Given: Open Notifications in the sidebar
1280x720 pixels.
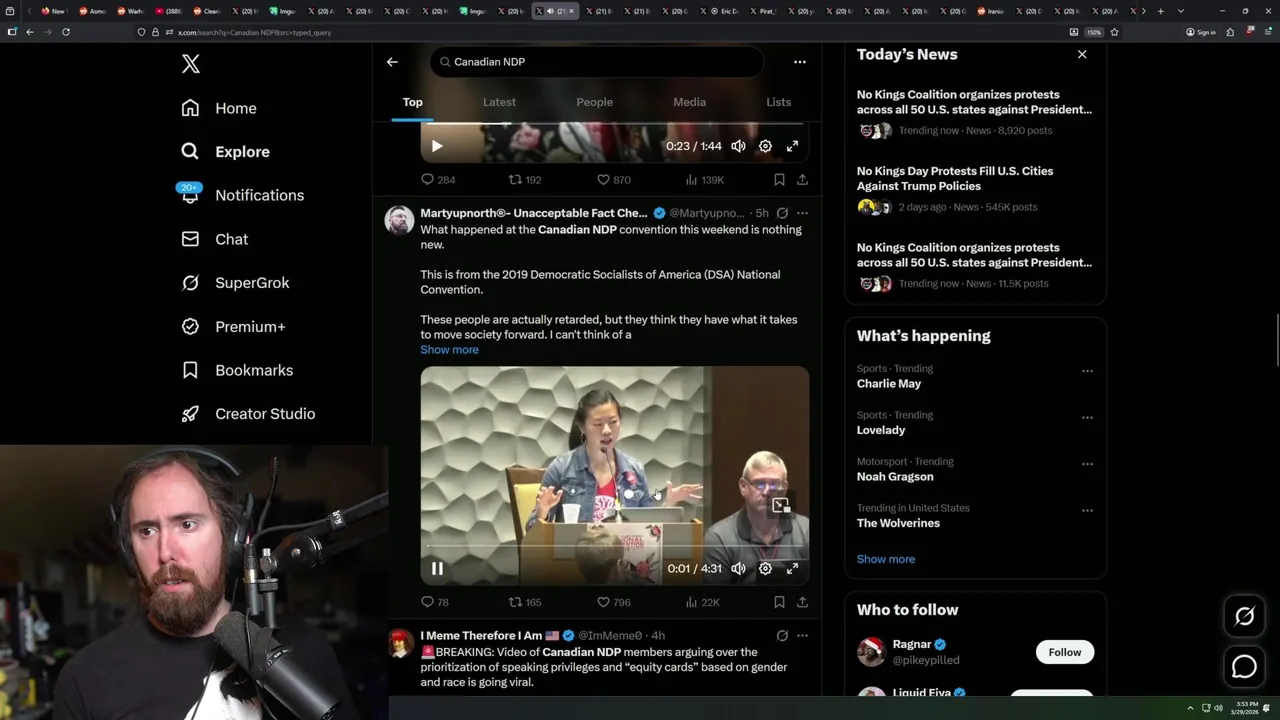Looking at the screenshot, I should click(x=242, y=195).
